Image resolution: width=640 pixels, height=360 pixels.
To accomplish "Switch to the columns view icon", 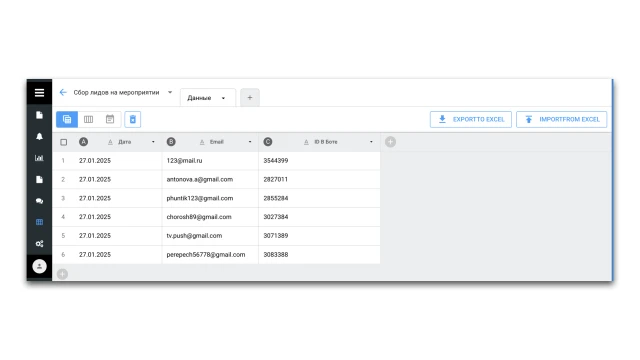I will click(88, 119).
